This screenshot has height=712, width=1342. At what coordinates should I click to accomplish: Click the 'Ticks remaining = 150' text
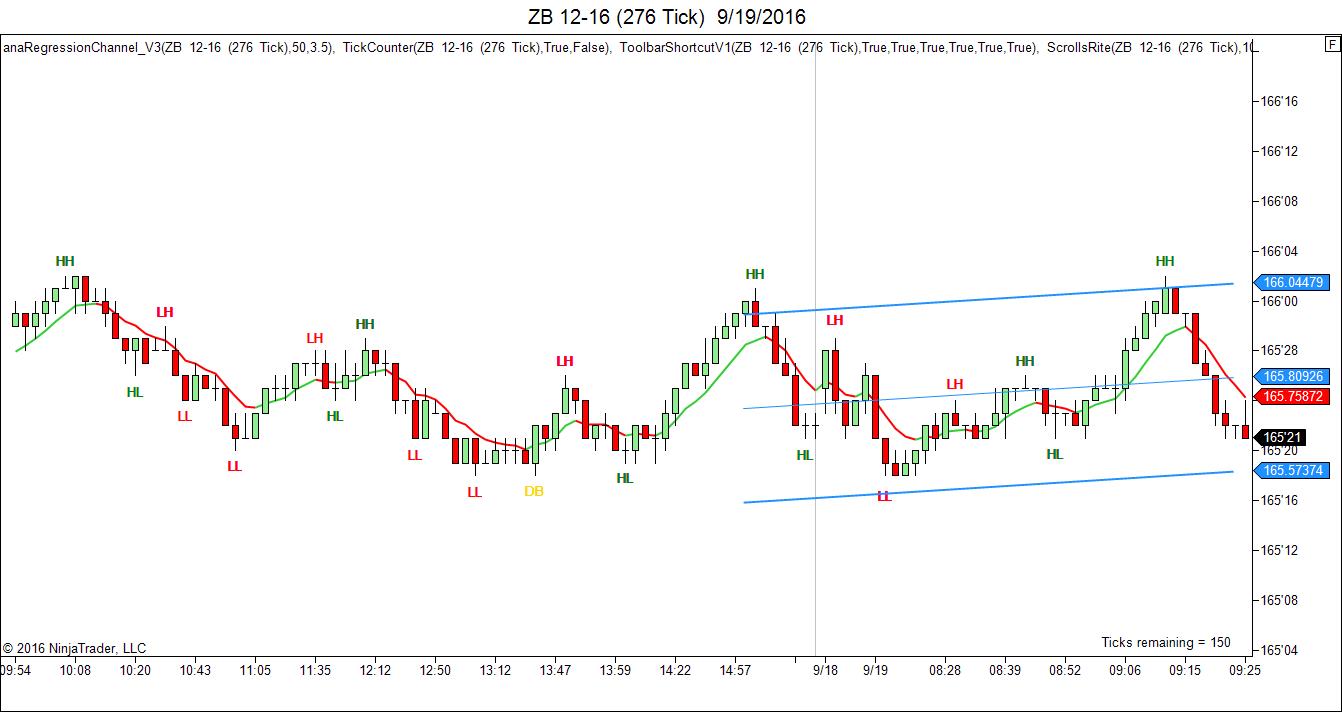click(x=1166, y=642)
